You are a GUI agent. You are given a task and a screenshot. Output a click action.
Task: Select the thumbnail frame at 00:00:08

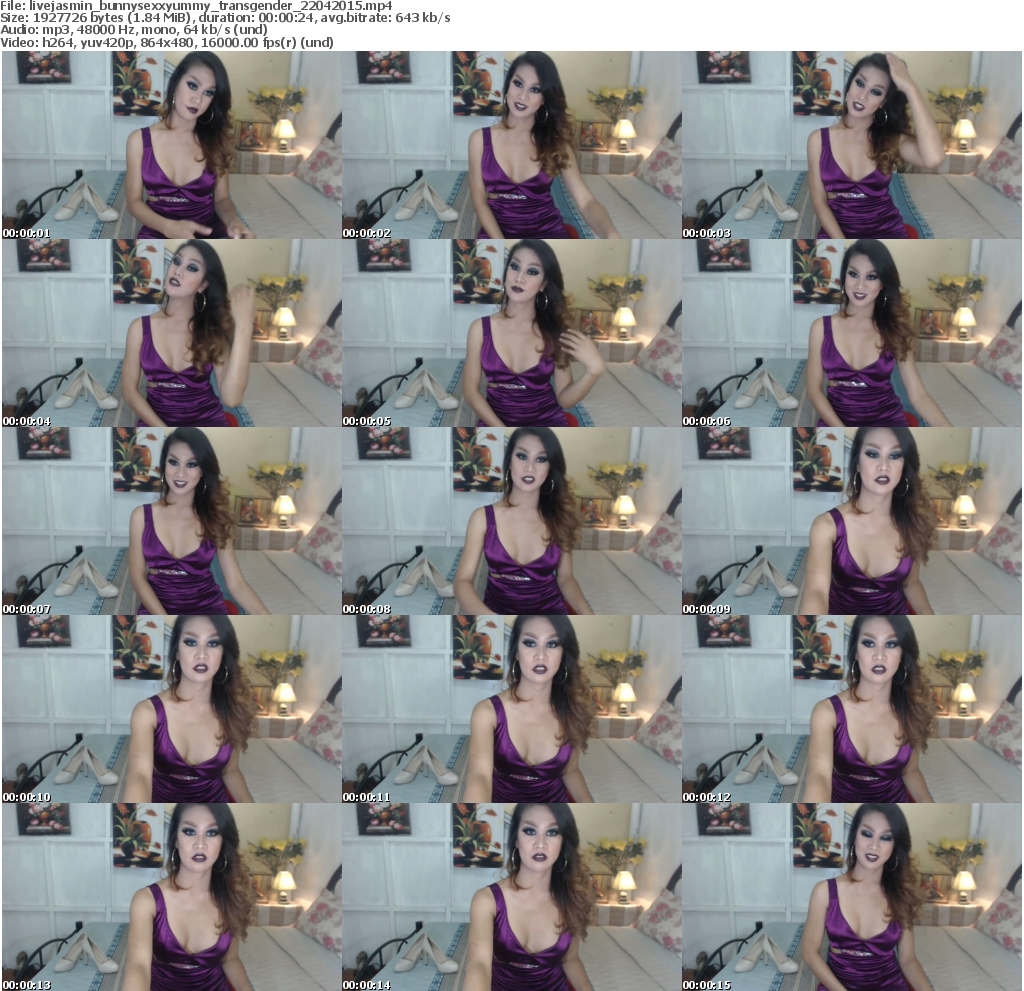(512, 521)
